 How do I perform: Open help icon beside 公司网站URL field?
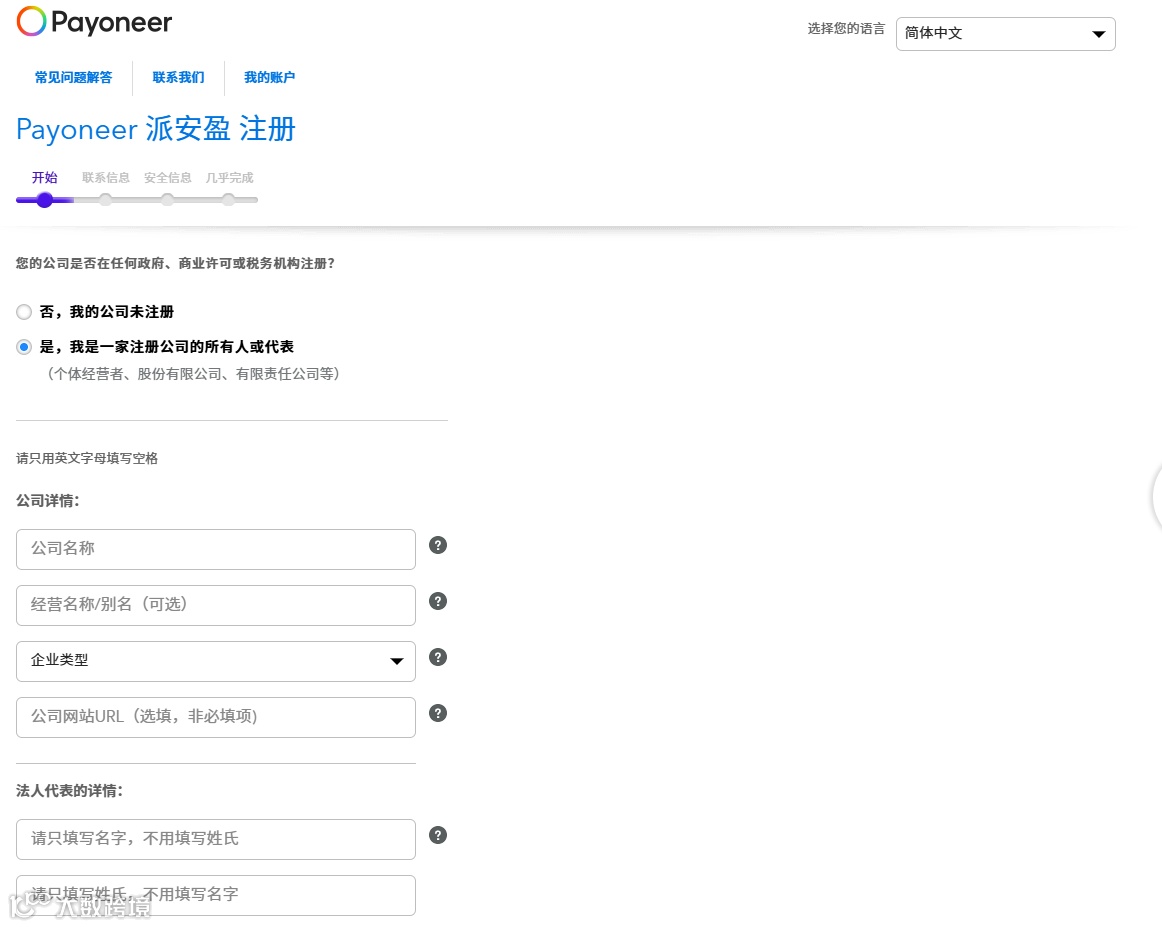click(438, 714)
